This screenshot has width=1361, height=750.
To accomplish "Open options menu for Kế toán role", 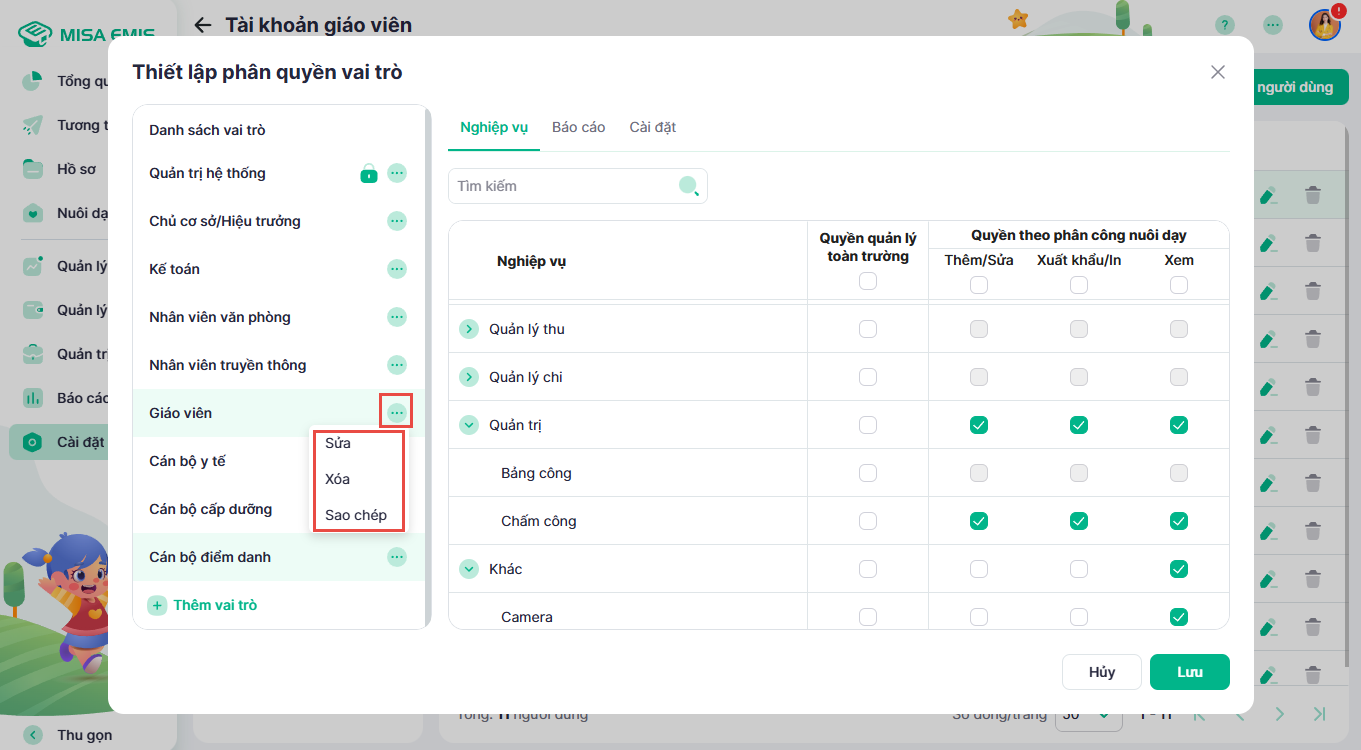I will click(397, 269).
